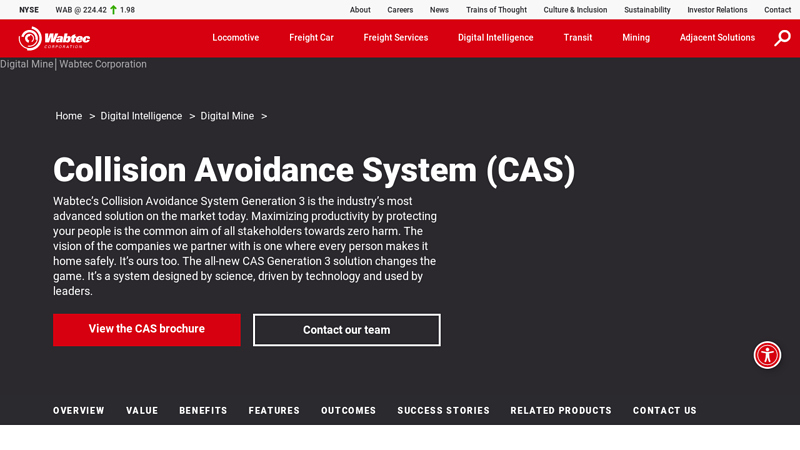This screenshot has height=450, width=800.
Task: Click the WAB @ 224.42 stock quote
Action: (81, 10)
